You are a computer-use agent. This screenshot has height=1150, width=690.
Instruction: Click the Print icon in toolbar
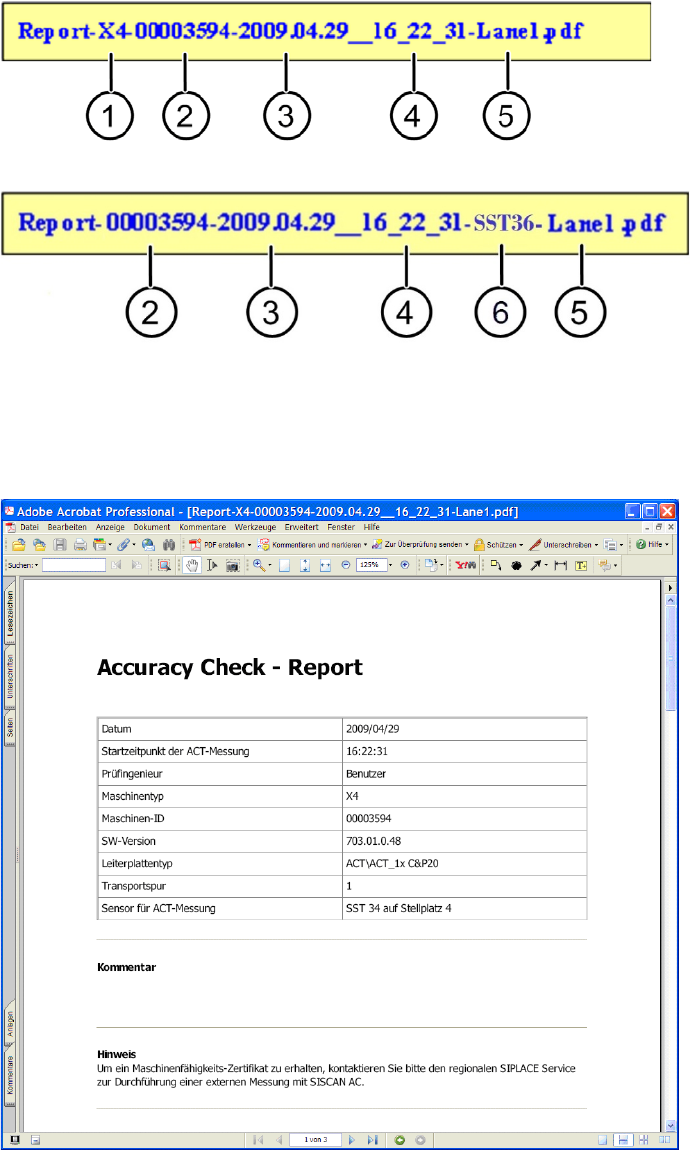pos(81,545)
